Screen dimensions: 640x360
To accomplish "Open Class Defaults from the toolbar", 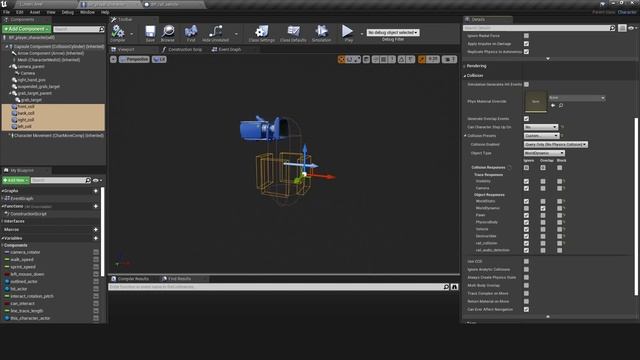I will [x=293, y=31].
